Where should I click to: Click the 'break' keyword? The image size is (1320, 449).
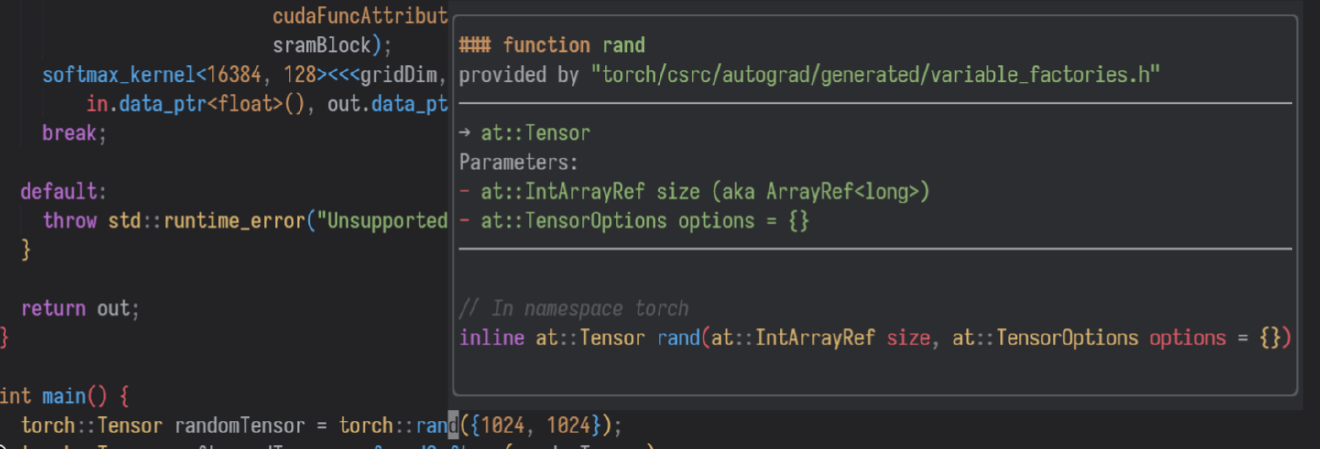pos(69,132)
